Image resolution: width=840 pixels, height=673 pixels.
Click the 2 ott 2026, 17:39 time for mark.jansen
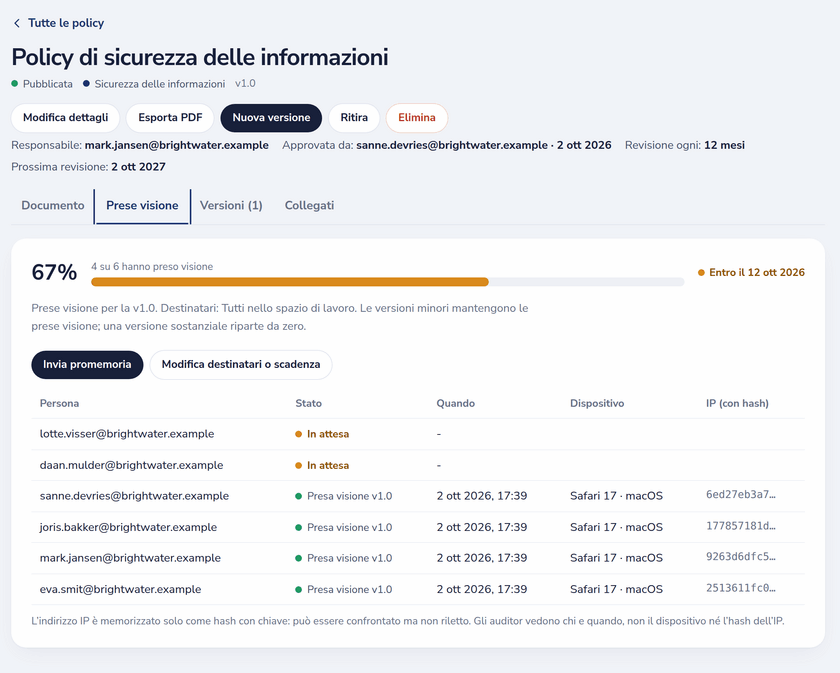pos(482,558)
